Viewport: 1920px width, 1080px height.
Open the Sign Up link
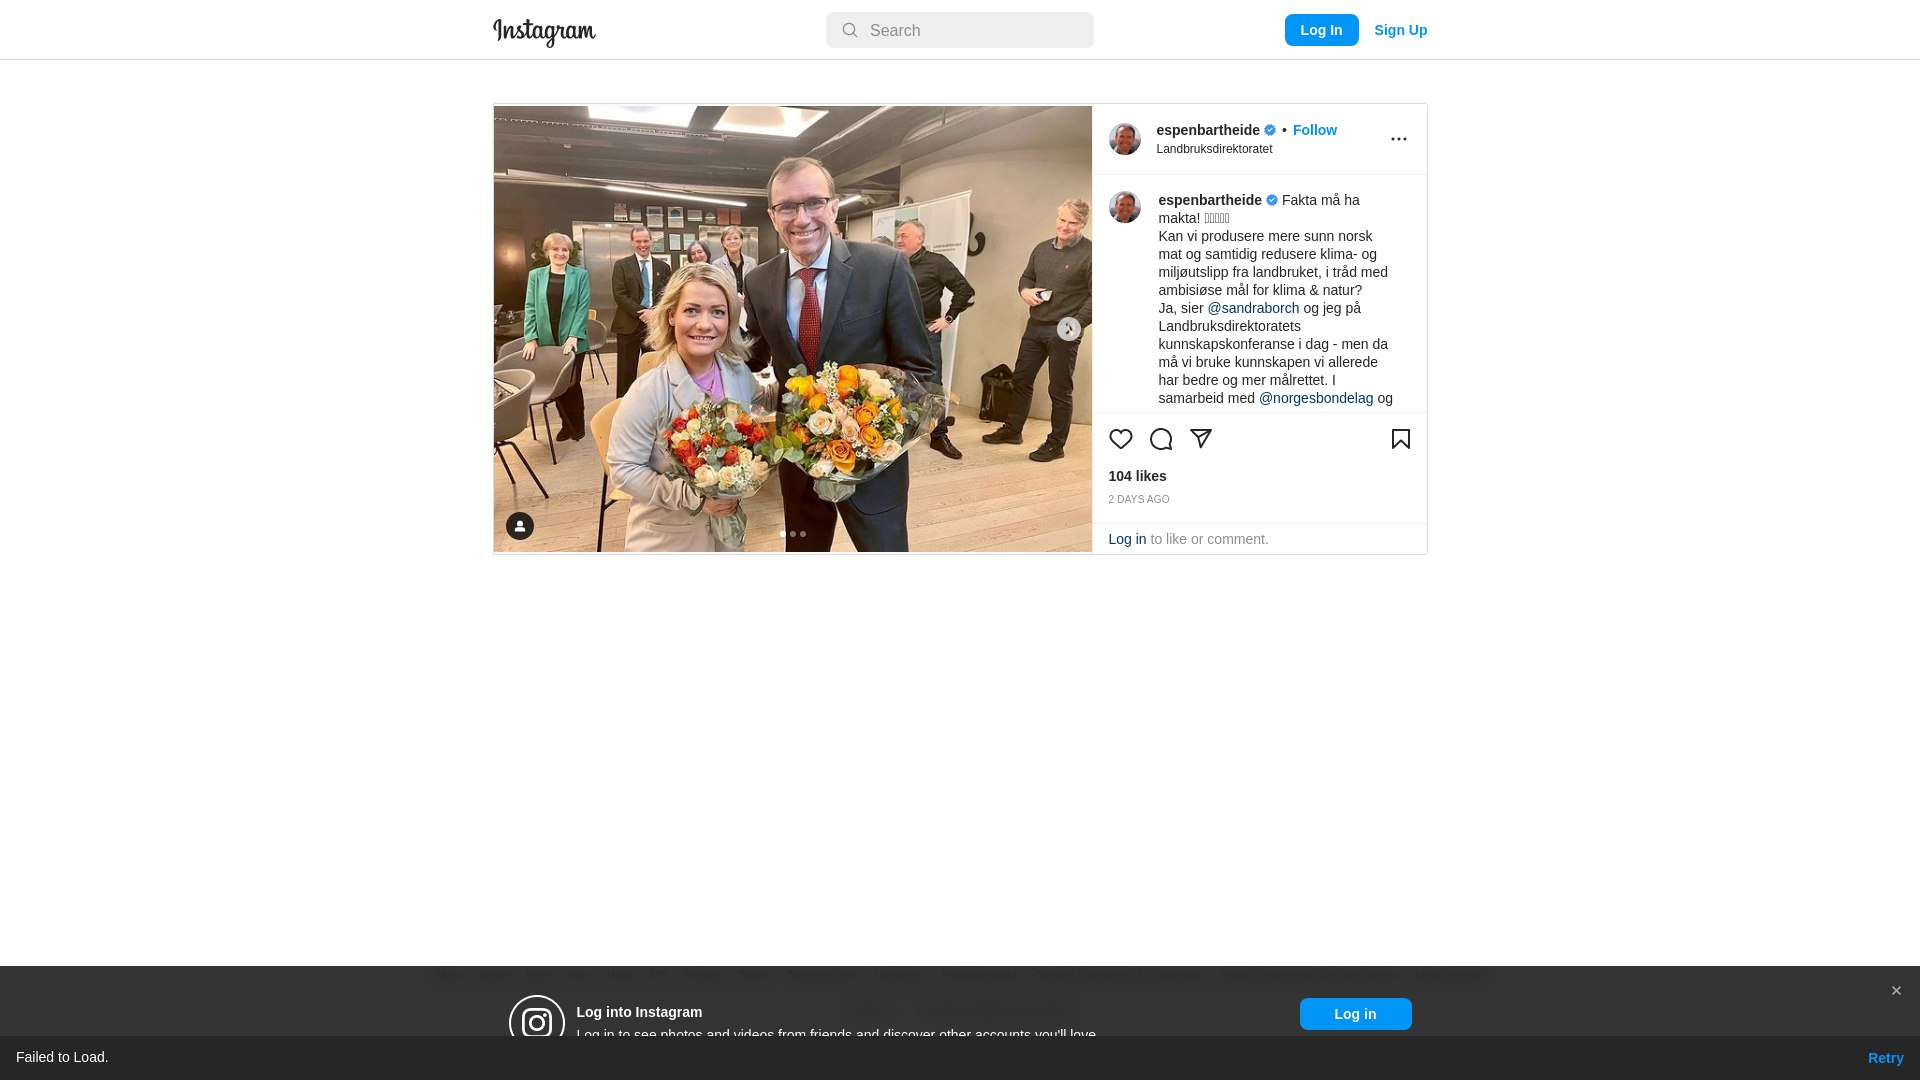click(x=1400, y=30)
